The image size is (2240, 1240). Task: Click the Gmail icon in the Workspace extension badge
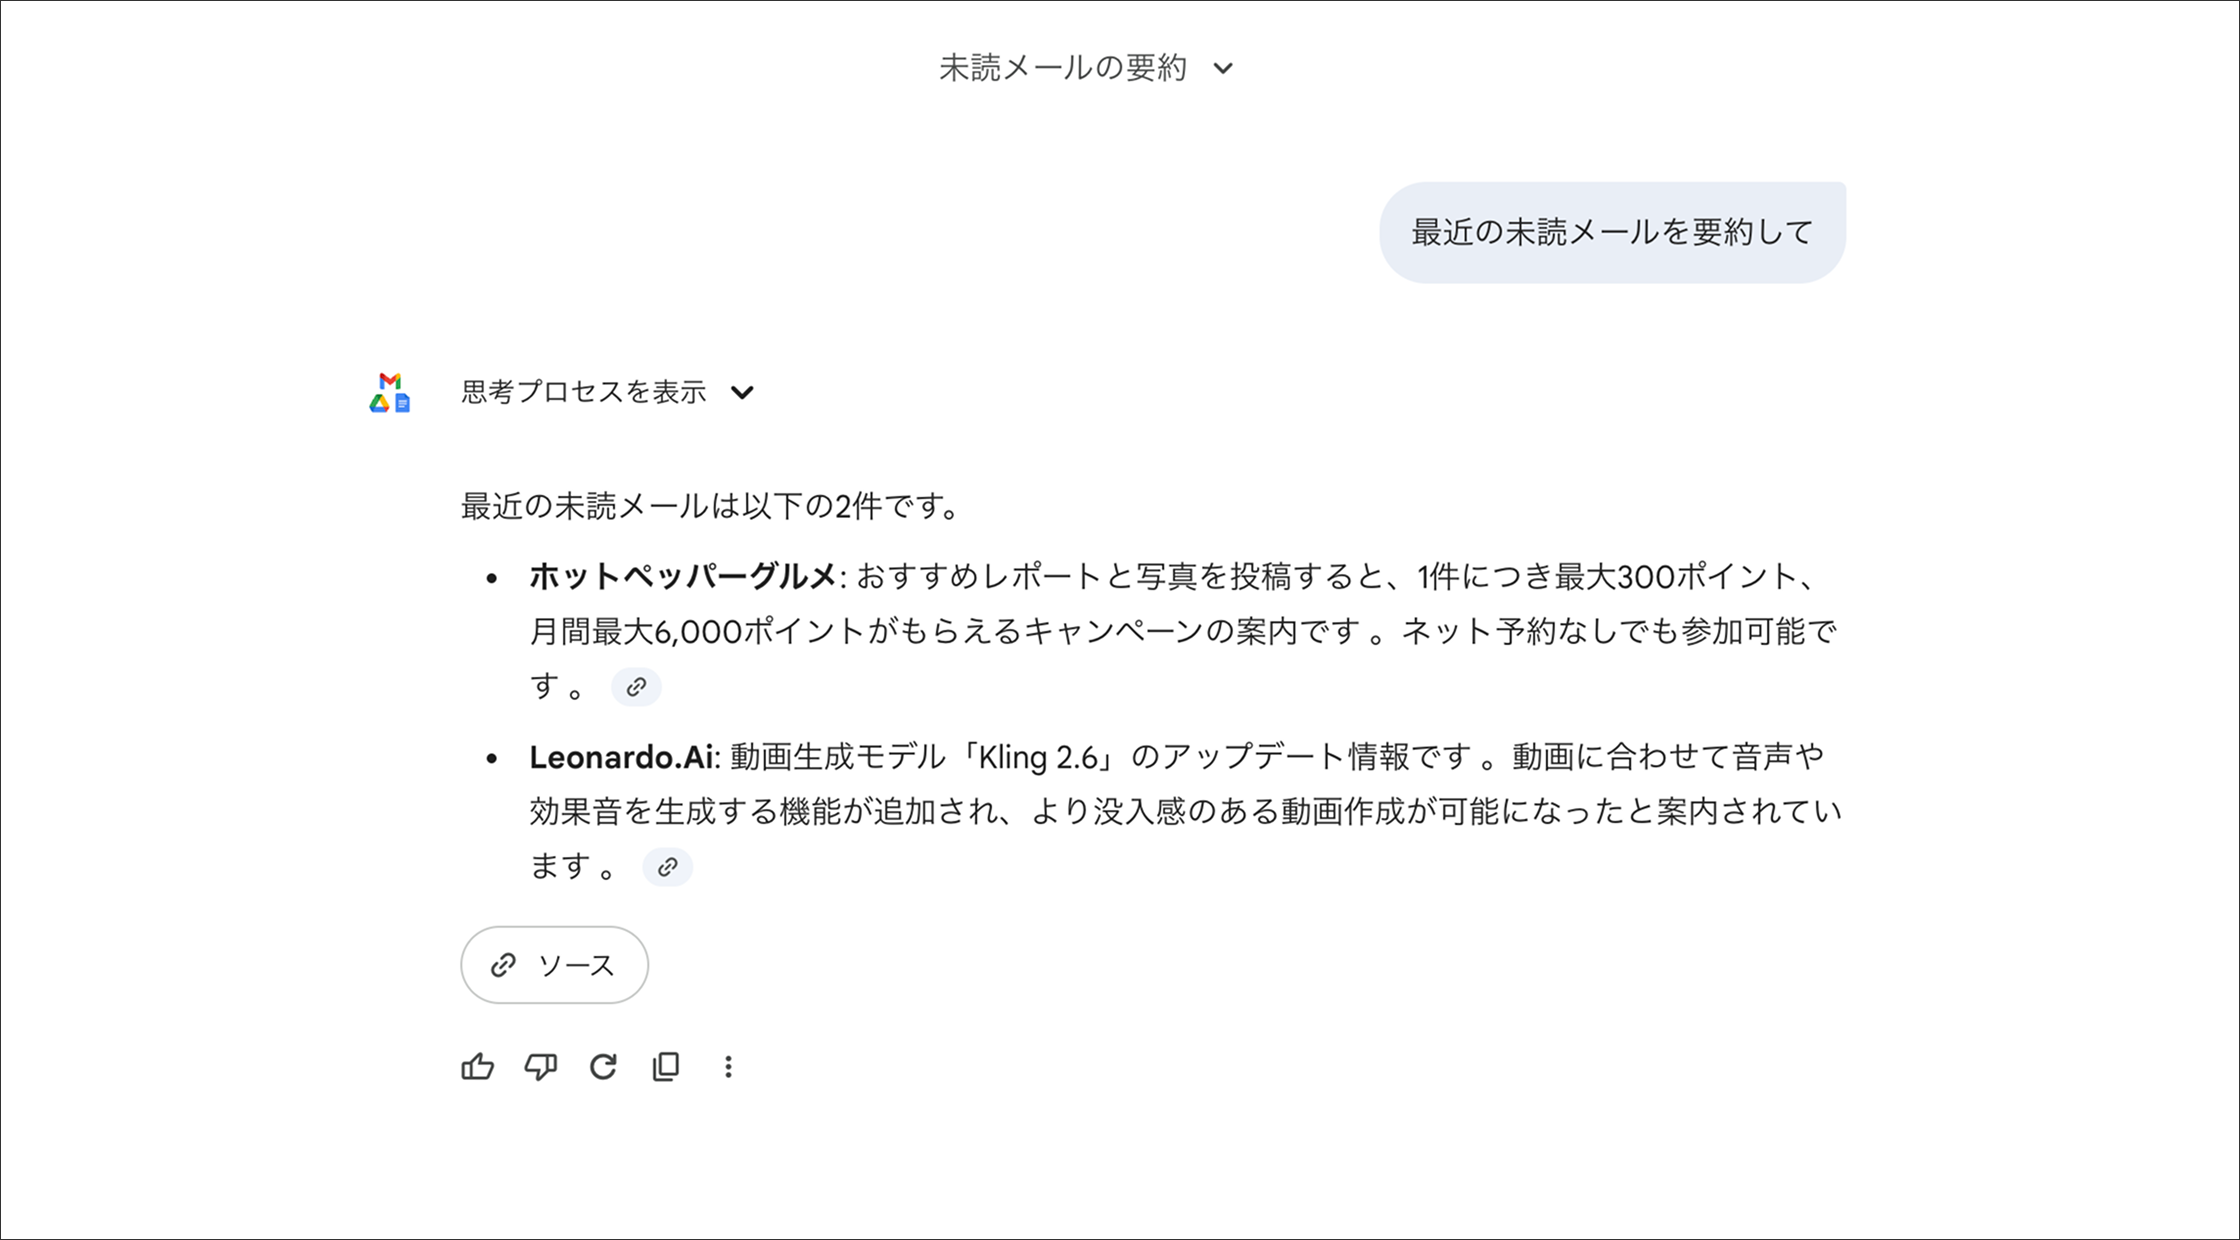click(x=390, y=382)
